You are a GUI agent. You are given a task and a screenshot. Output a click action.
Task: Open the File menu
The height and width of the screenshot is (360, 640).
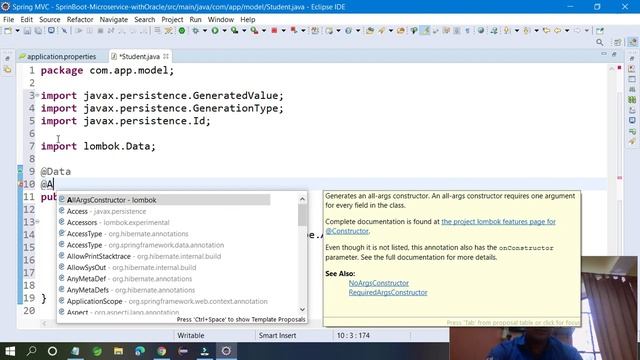click(x=8, y=20)
